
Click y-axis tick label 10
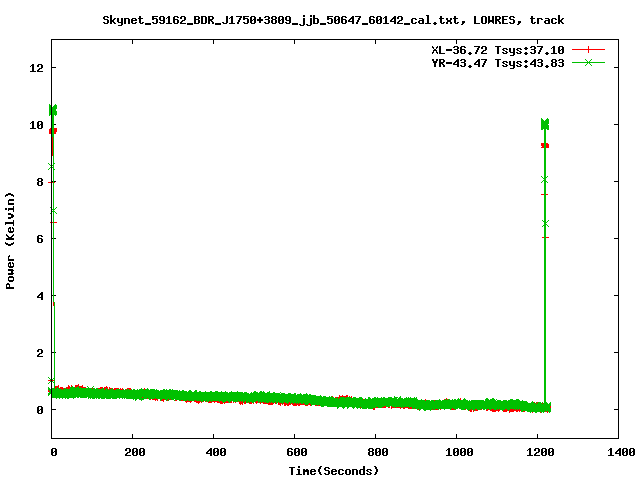36,125
